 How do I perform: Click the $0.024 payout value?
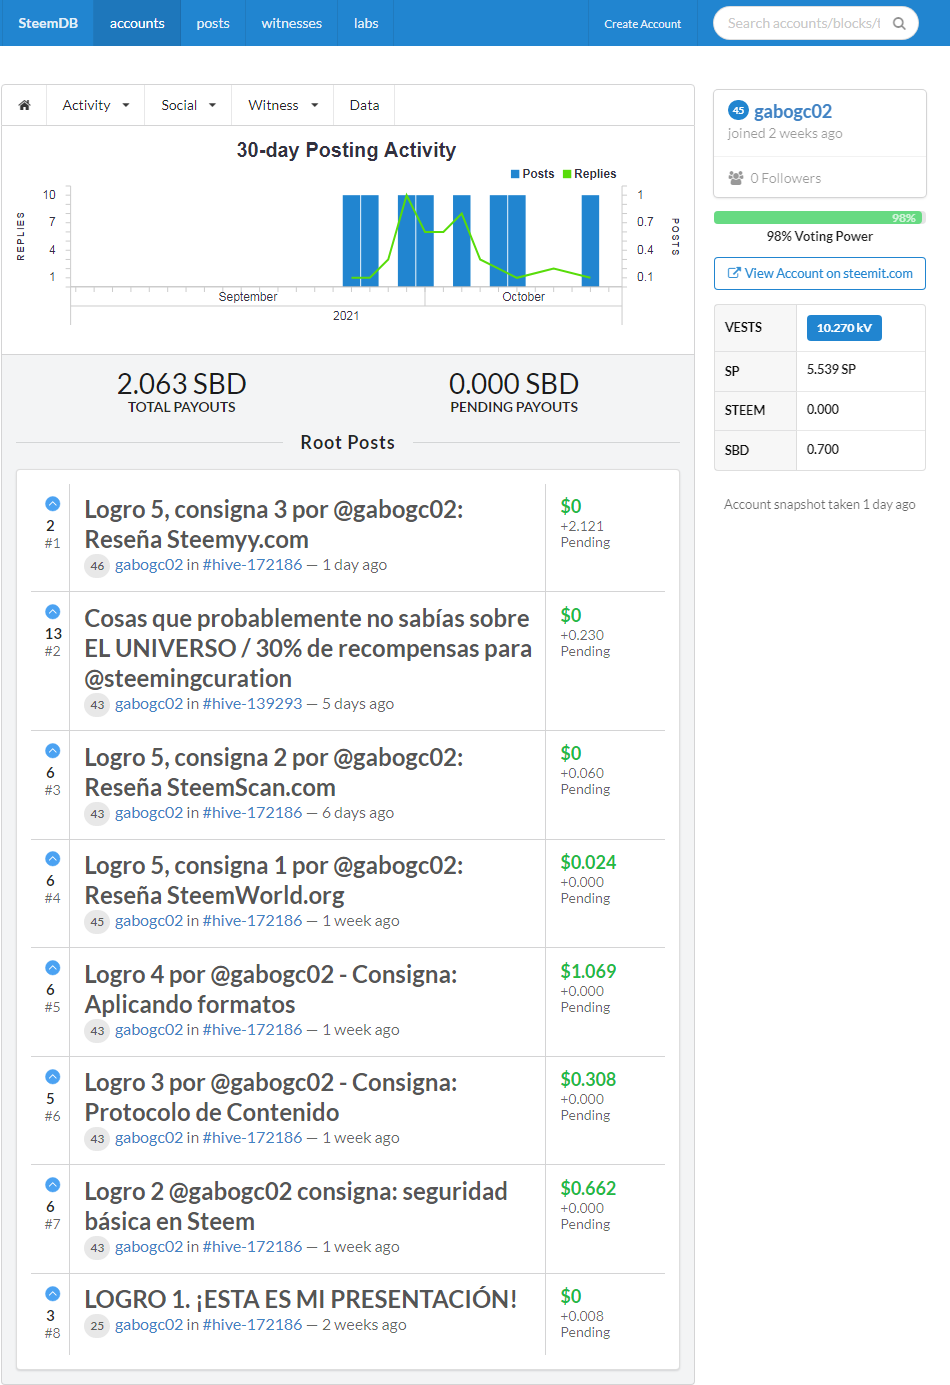[588, 862]
